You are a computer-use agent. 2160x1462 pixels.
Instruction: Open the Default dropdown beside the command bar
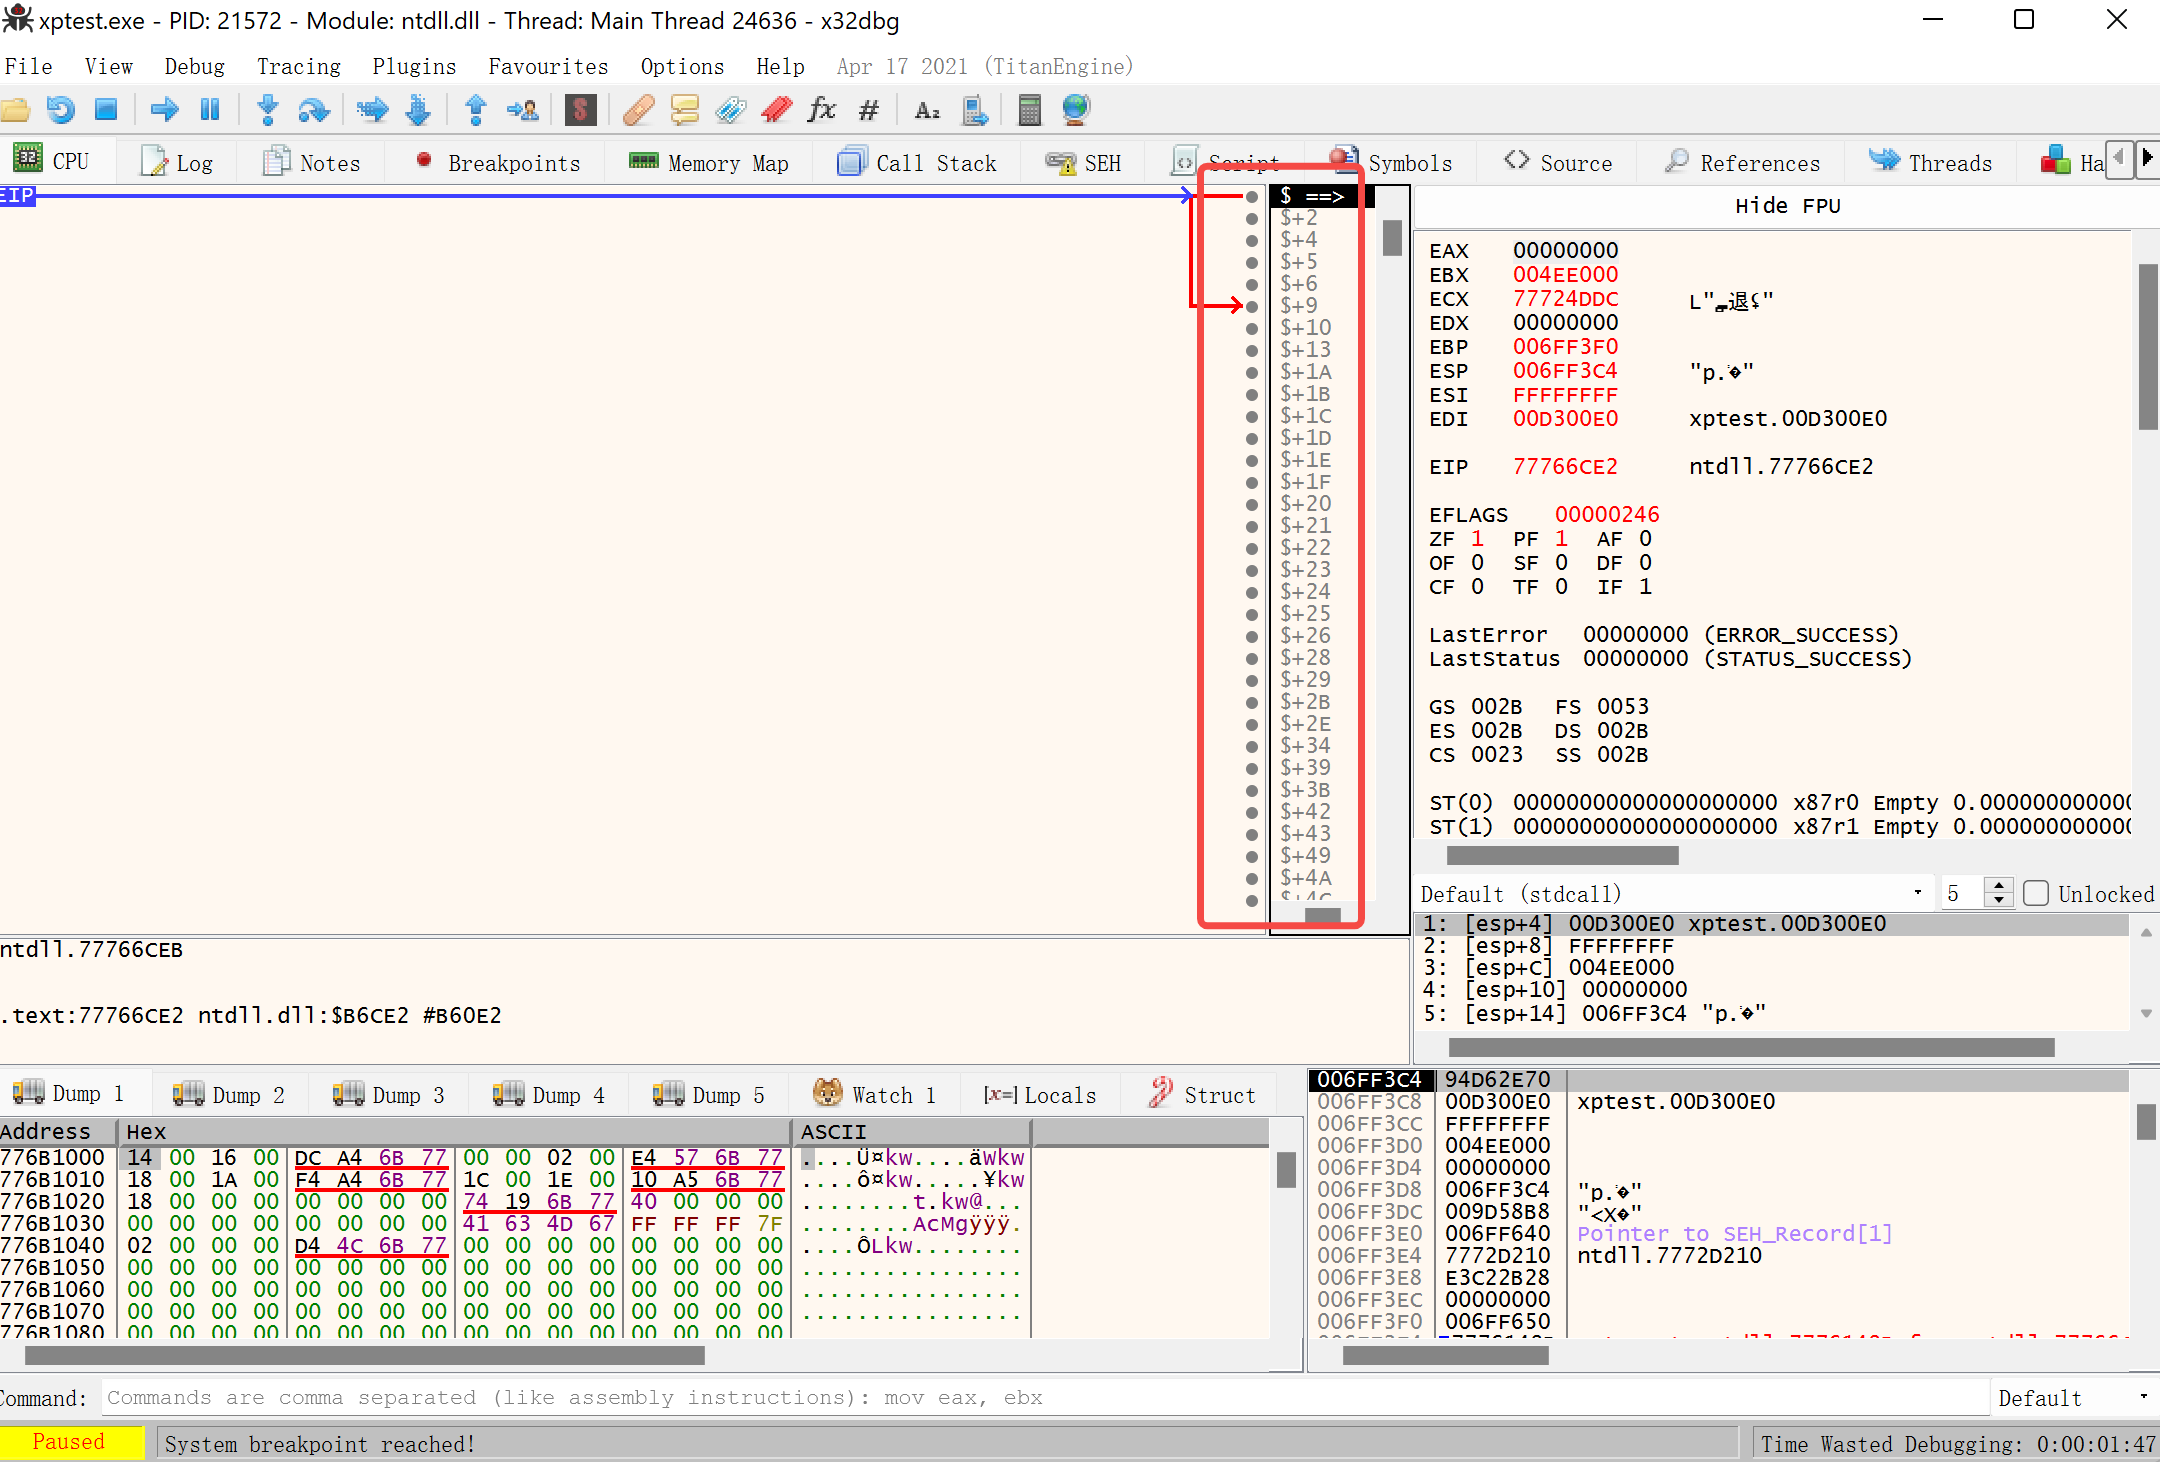[2141, 1397]
